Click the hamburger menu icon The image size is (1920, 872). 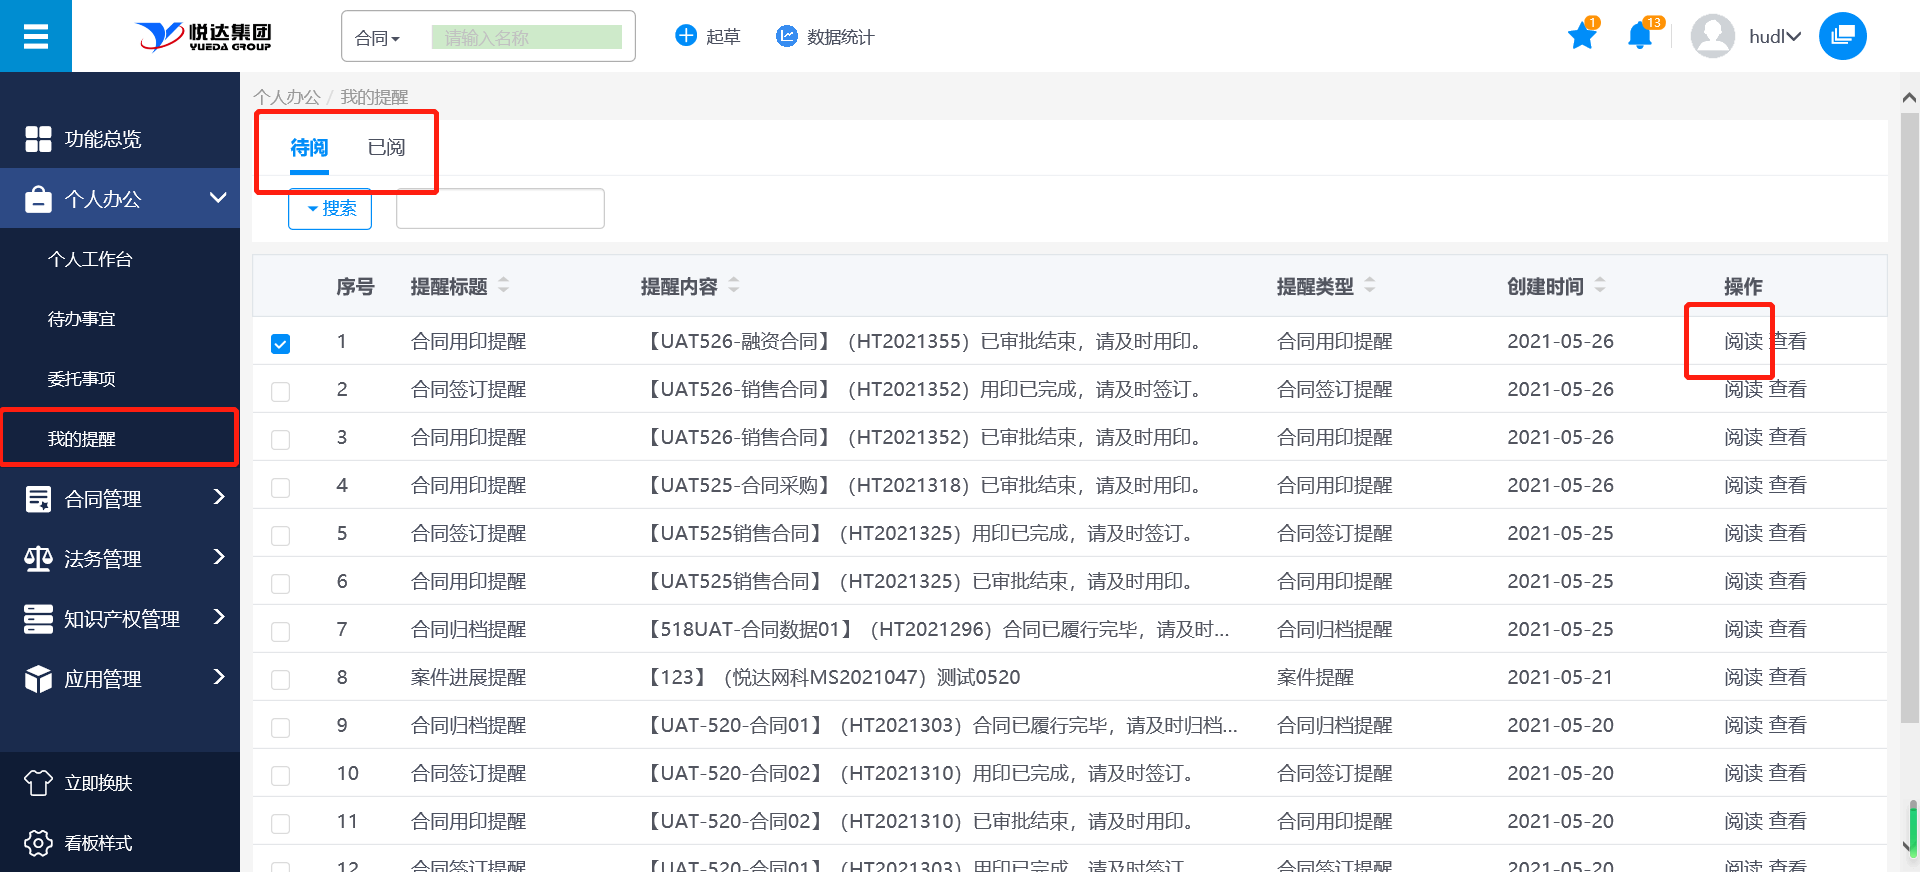[36, 37]
